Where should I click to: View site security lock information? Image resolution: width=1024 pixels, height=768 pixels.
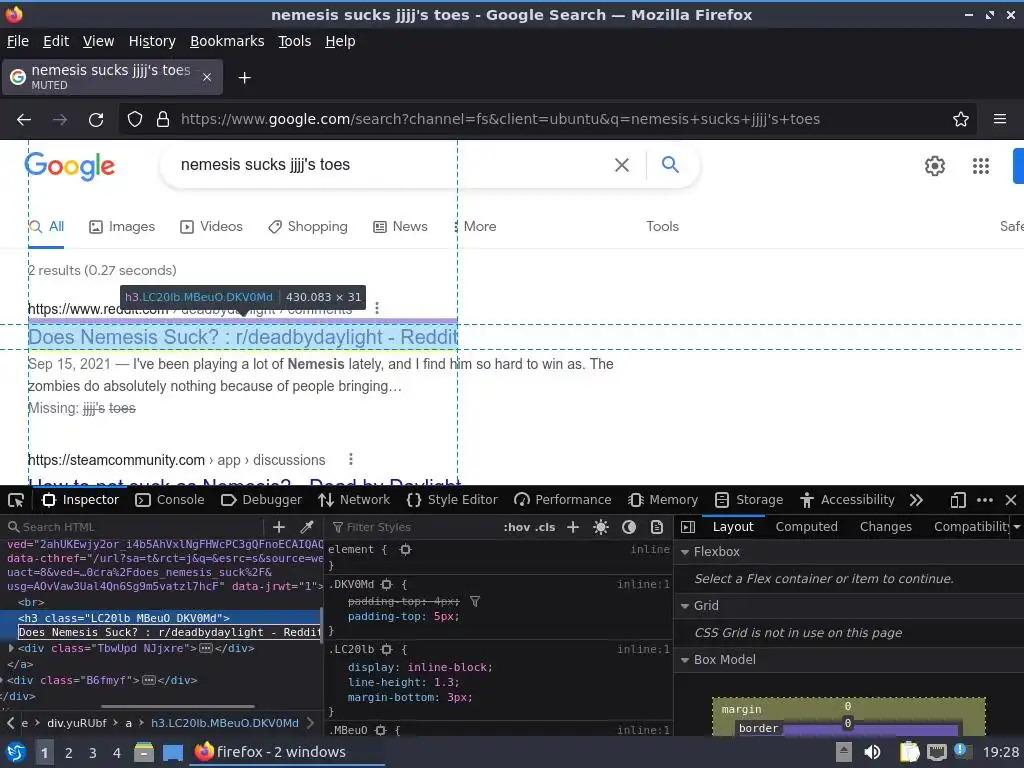tap(163, 120)
